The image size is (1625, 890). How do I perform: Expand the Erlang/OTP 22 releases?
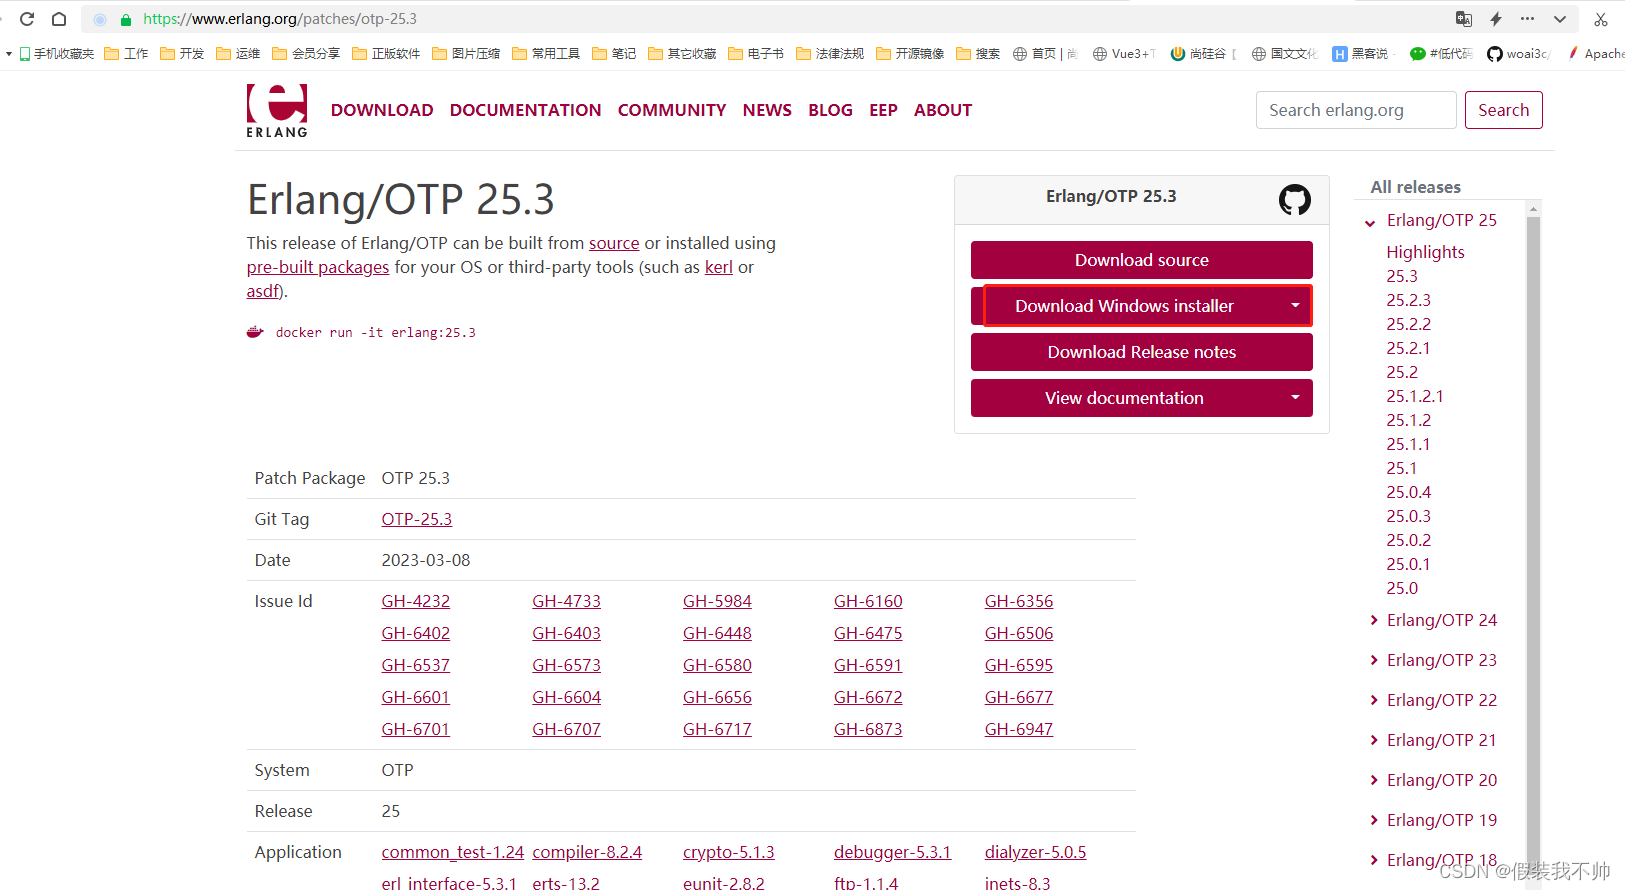[x=1374, y=700]
